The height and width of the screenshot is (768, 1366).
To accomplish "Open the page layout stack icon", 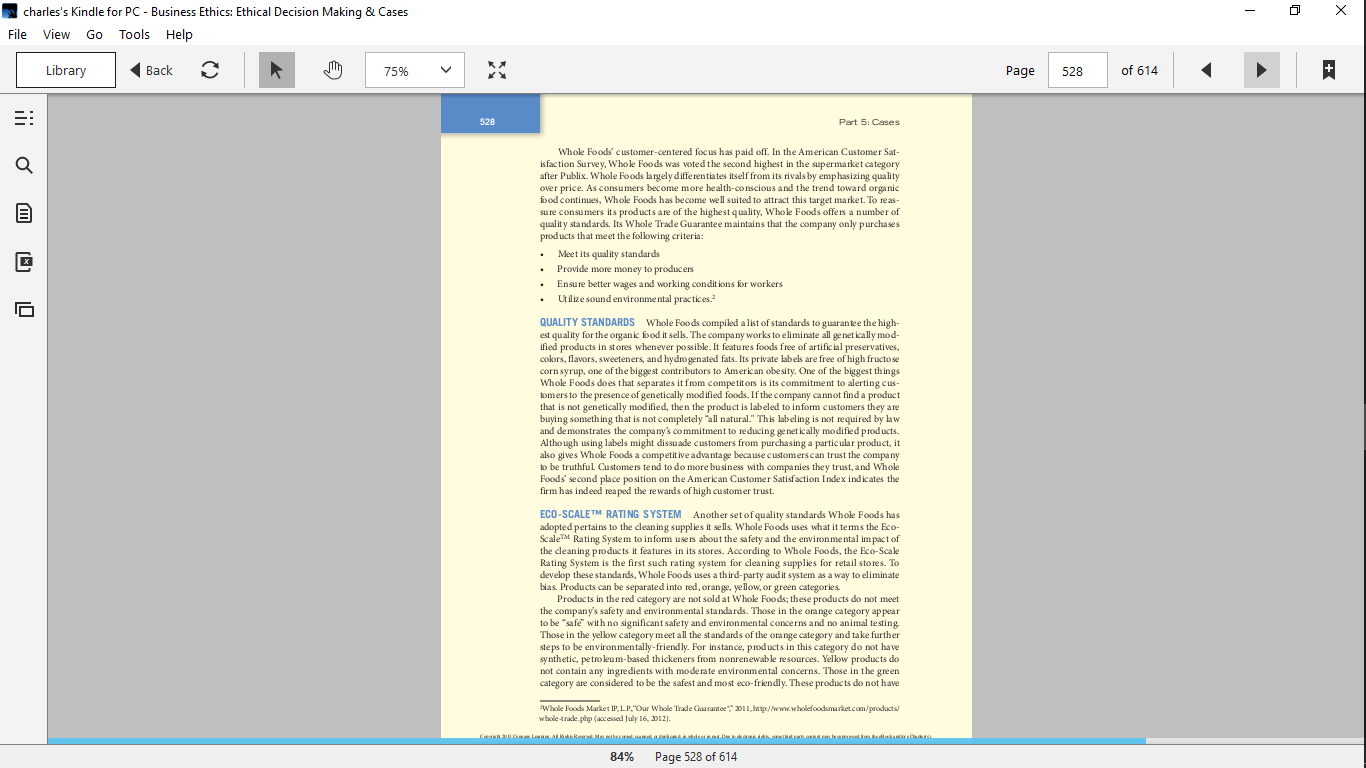I will coord(24,310).
